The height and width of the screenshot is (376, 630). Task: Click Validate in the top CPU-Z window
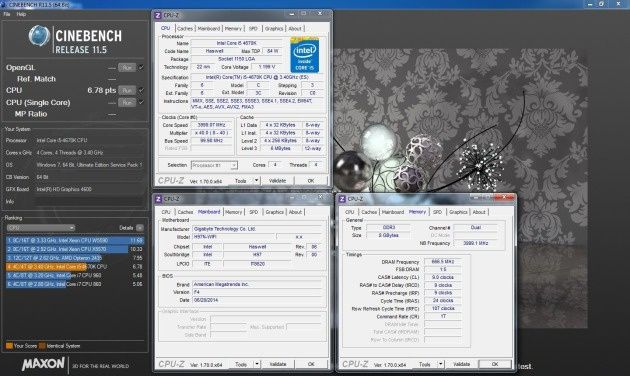[278, 181]
